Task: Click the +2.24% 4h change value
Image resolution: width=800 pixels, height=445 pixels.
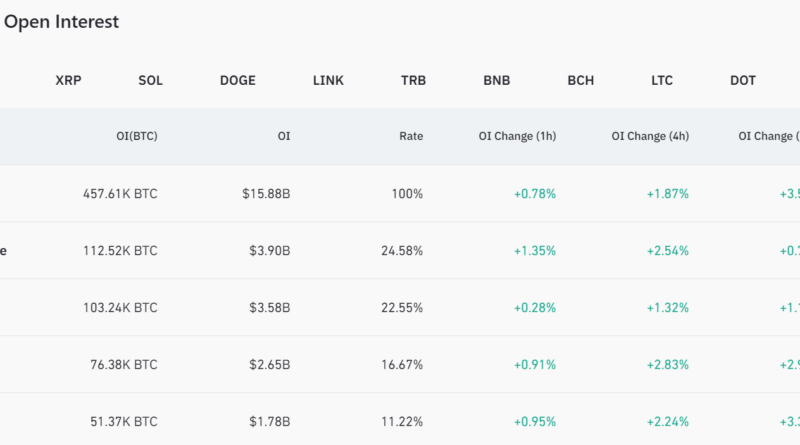Action: click(x=668, y=422)
